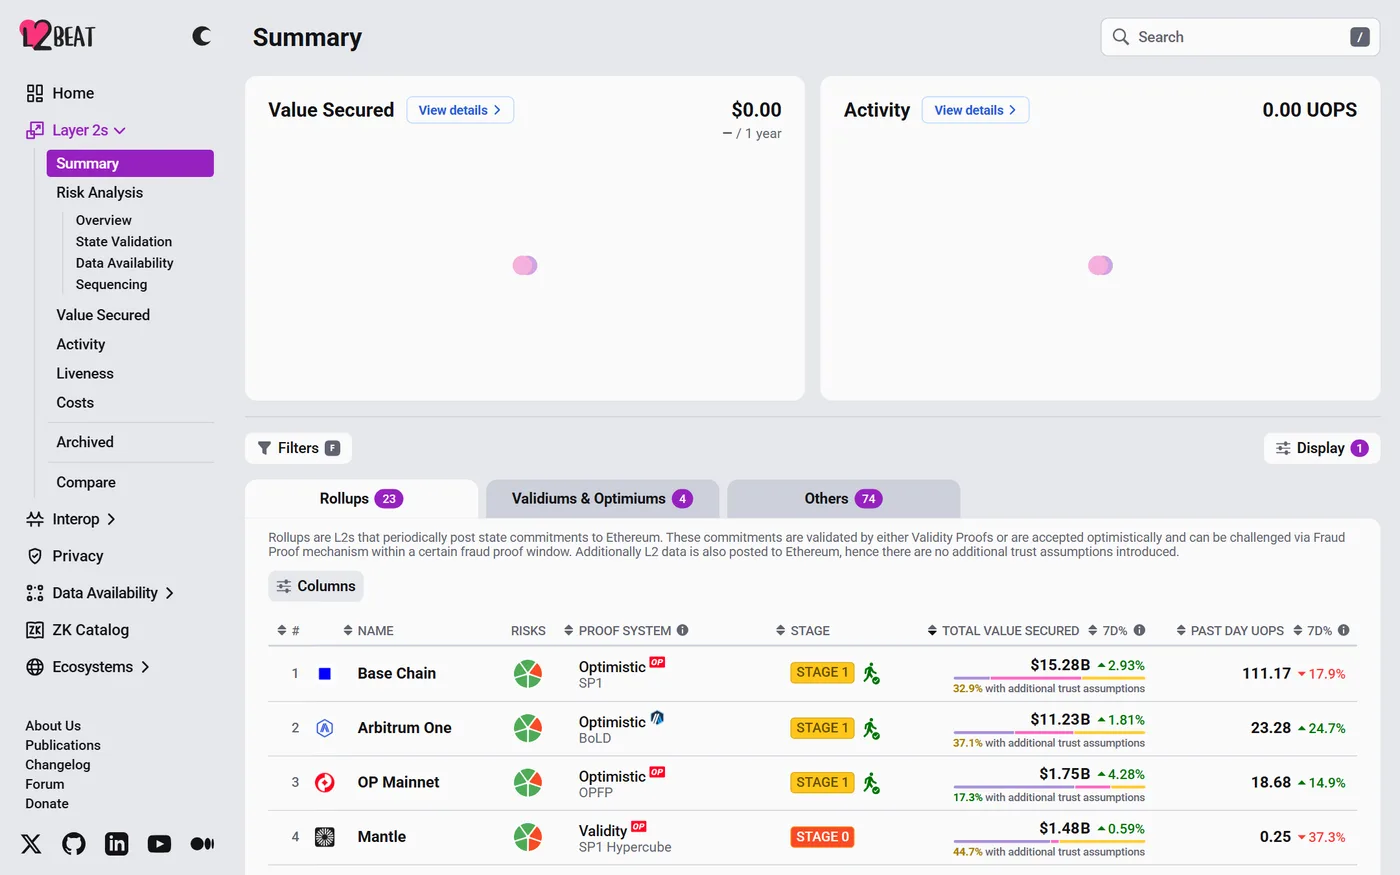Switch to the Rollups tab
The width and height of the screenshot is (1400, 875).
(x=361, y=499)
